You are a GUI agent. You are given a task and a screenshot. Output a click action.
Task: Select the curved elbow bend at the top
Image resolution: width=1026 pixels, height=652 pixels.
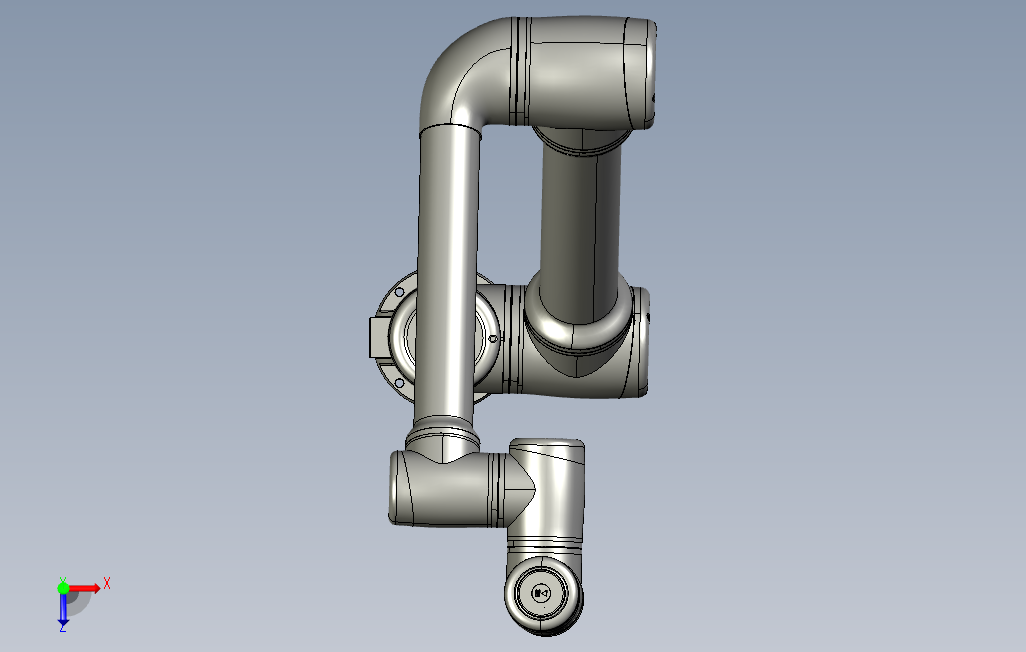point(465,72)
